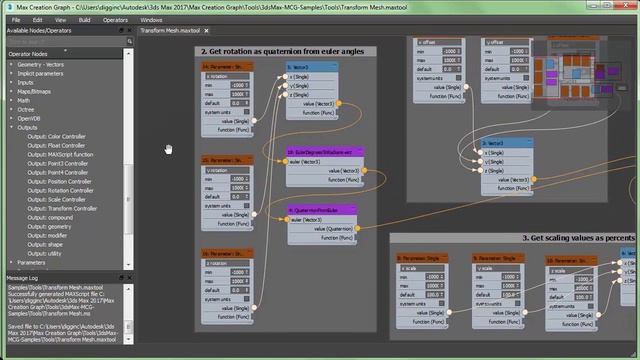Click the value (Quaternion) output port
Screen dimensions: 640x360
point(358,229)
